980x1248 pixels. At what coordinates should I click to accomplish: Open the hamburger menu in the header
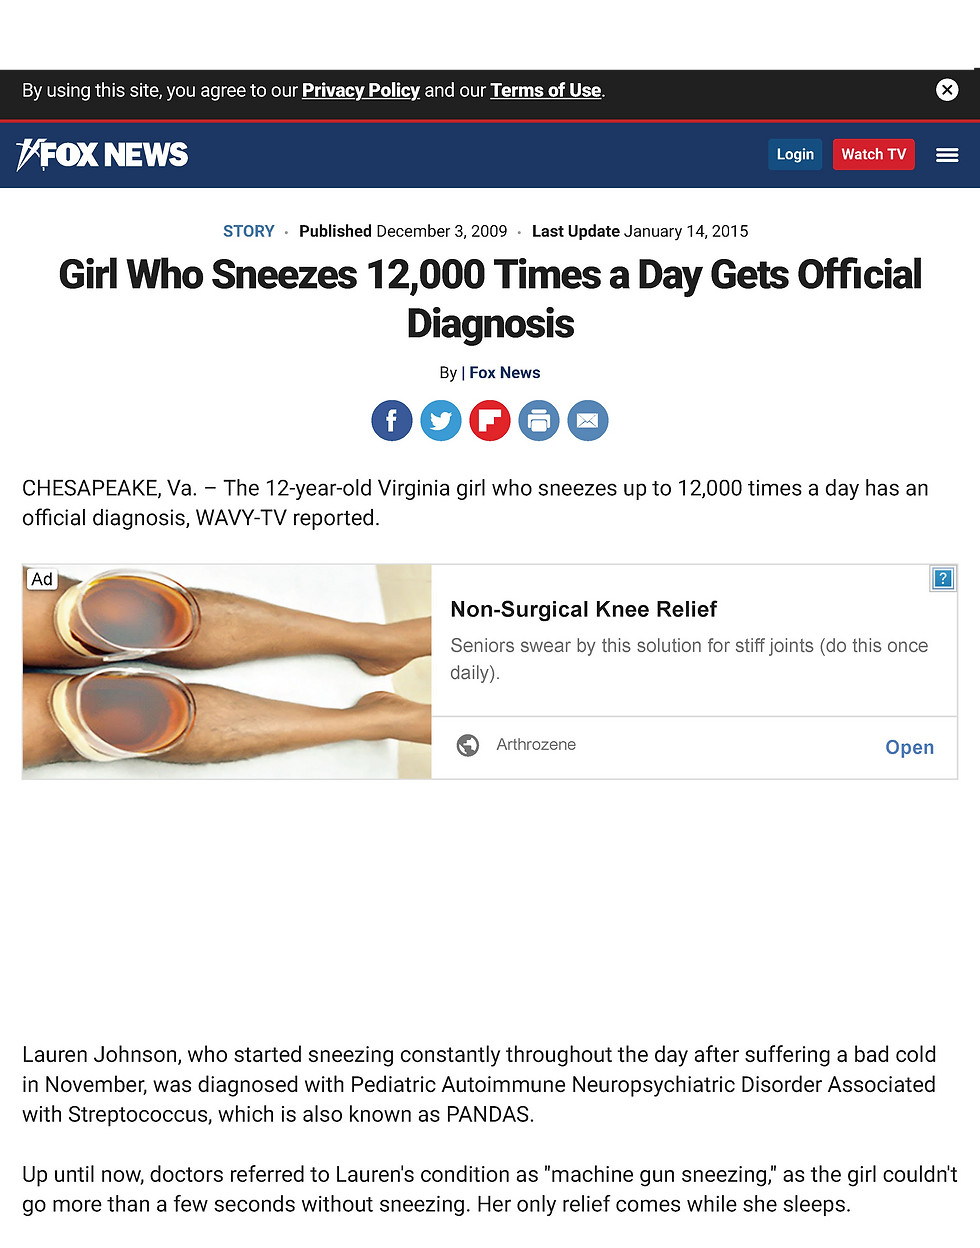pos(947,155)
